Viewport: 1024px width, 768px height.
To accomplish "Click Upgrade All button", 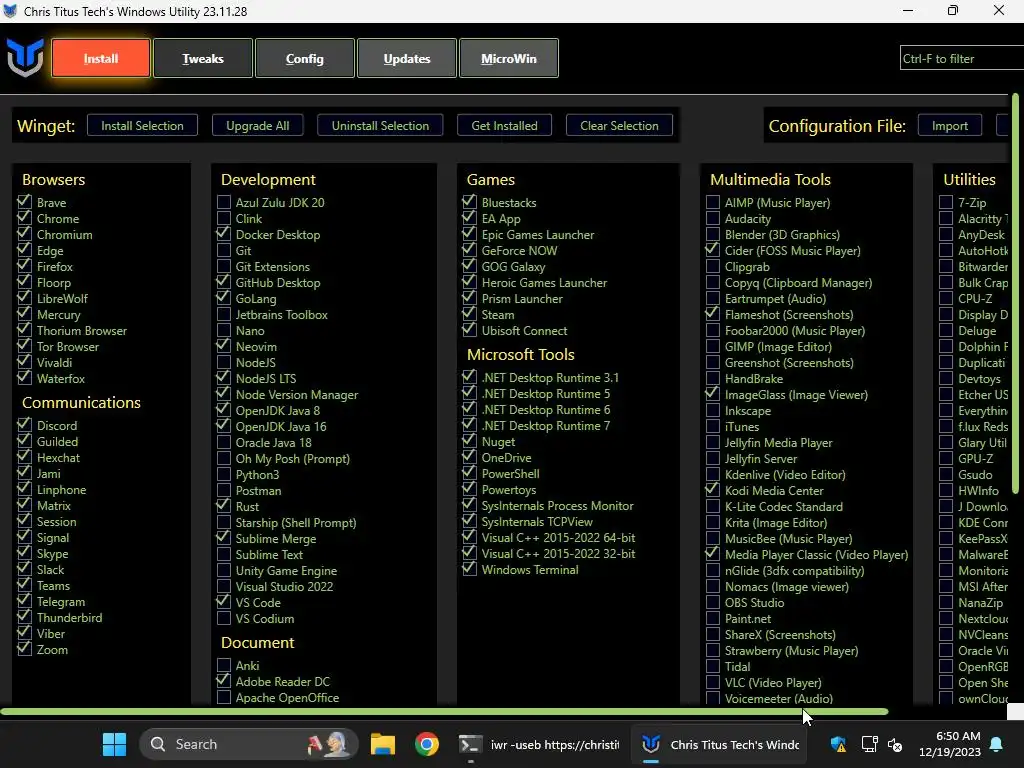I will (257, 125).
